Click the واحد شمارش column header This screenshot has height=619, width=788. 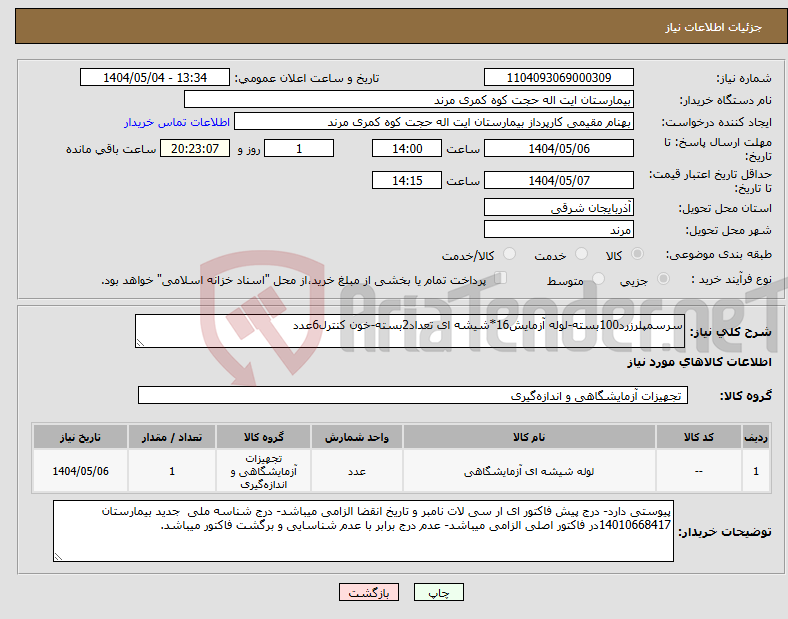pyautogui.click(x=357, y=437)
